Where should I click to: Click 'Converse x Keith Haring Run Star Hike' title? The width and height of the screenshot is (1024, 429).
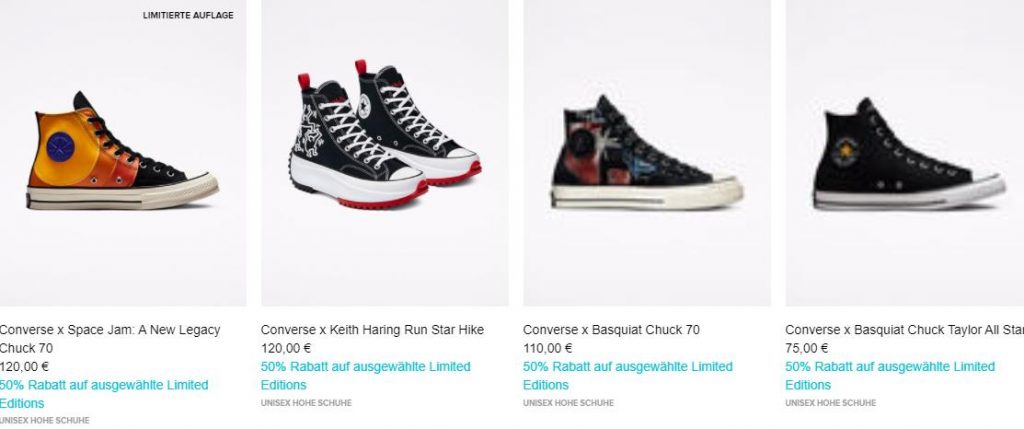click(372, 330)
